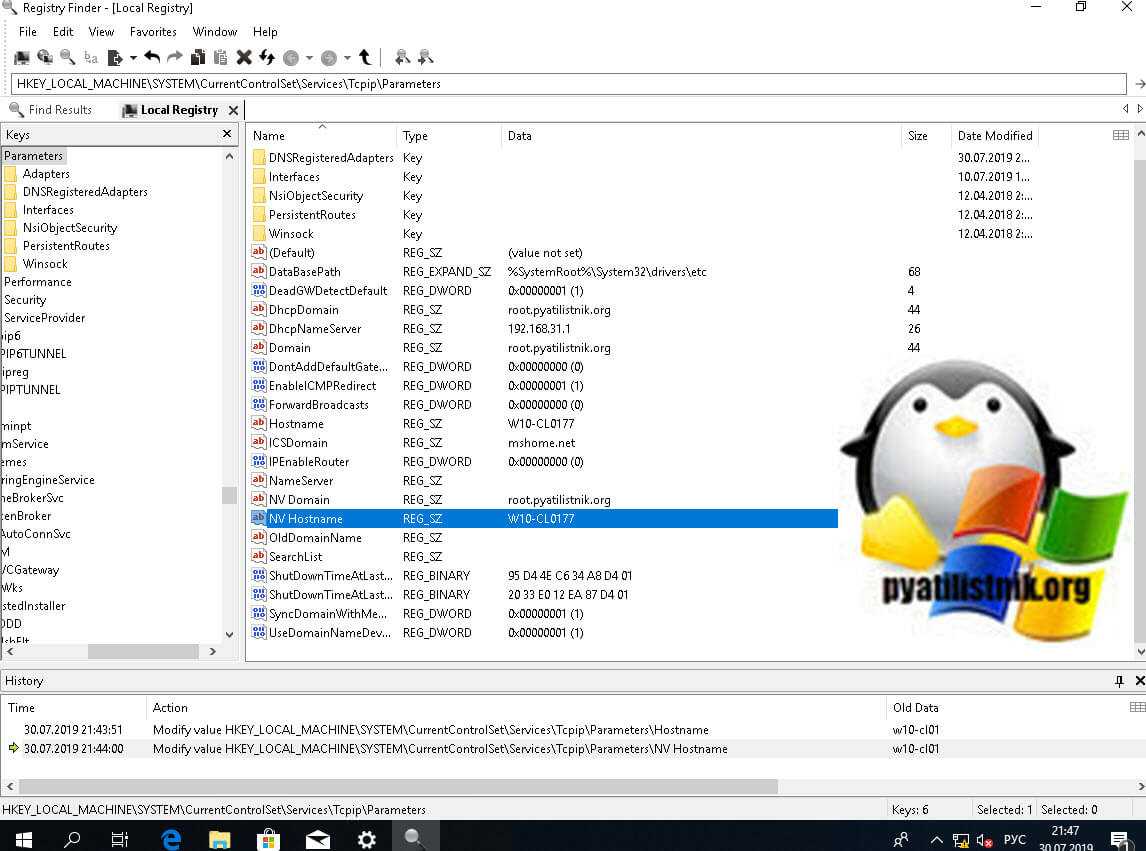Close the Local Registry tab
Screen dimensions: 1146x851
[x=233, y=110]
